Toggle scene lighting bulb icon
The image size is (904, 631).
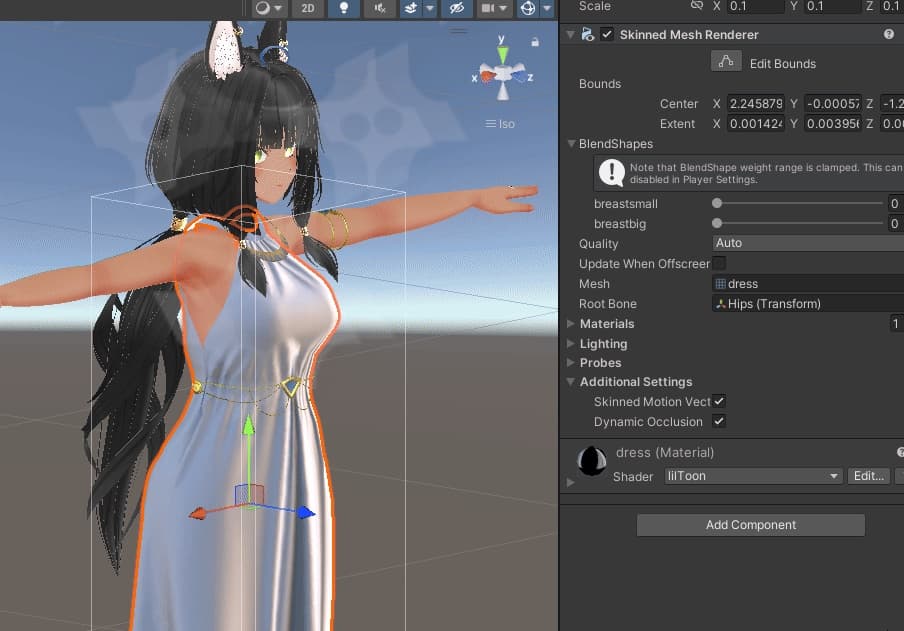[x=344, y=8]
